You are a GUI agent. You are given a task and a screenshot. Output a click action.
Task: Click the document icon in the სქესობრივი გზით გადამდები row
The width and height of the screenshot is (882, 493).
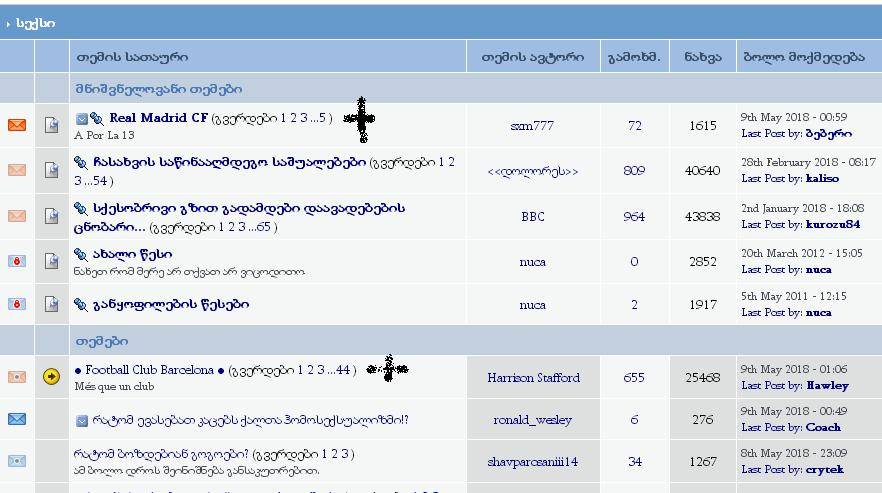coord(52,216)
